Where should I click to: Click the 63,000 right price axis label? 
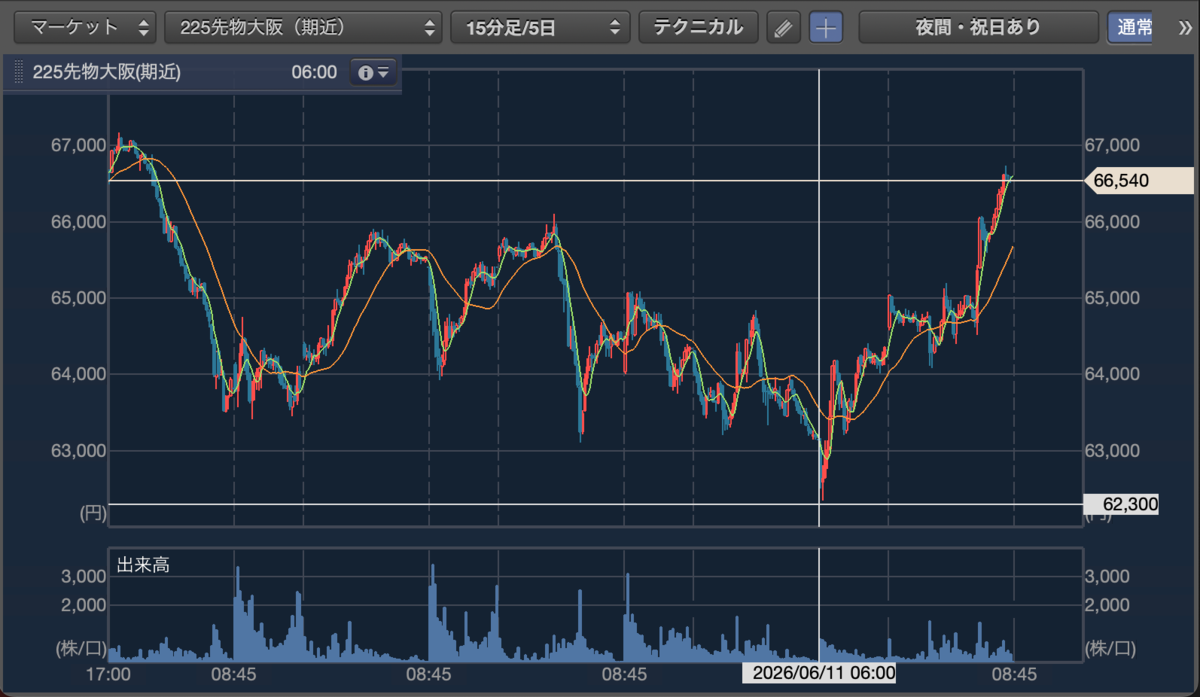tap(1112, 450)
